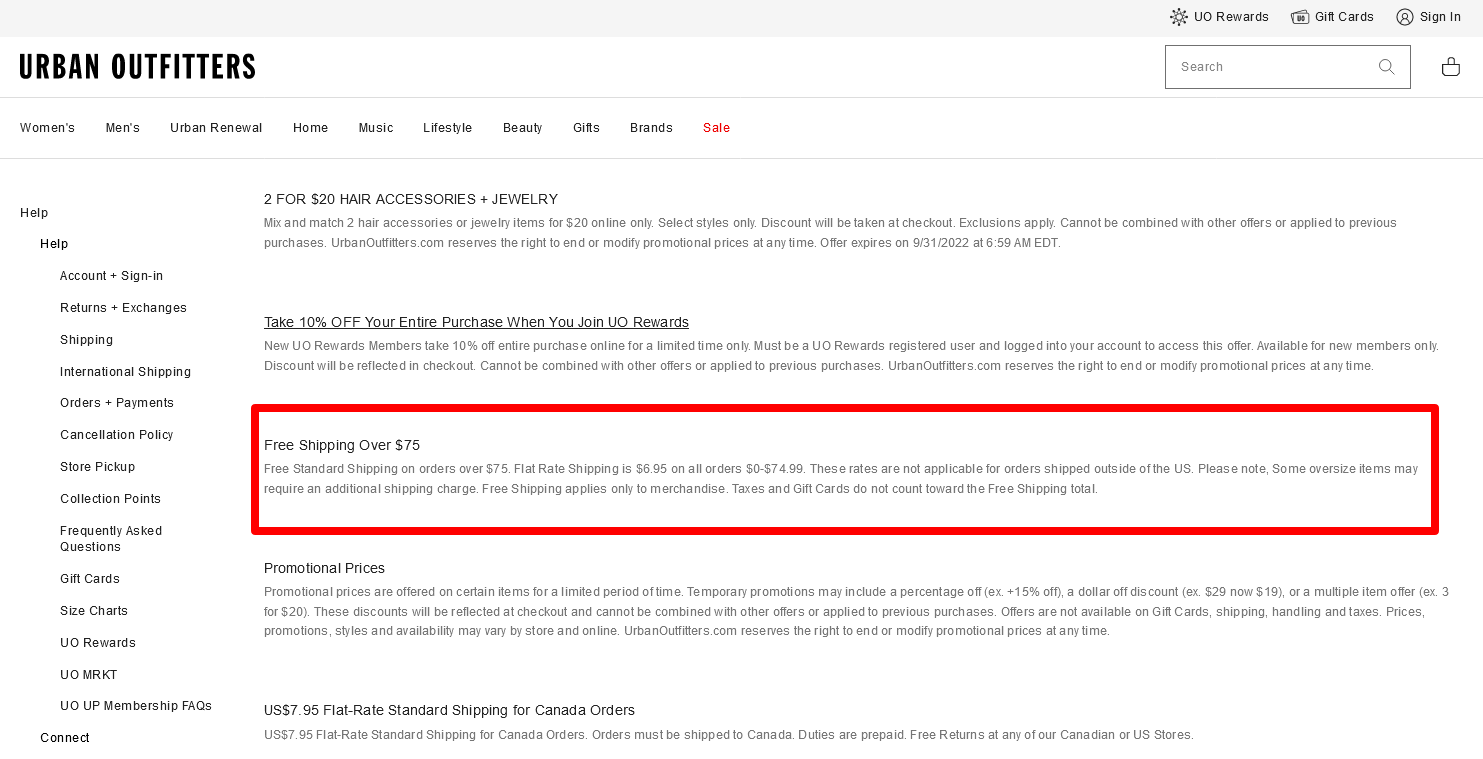Click the UO Rewards sun icon
1483x759 pixels.
click(1179, 17)
